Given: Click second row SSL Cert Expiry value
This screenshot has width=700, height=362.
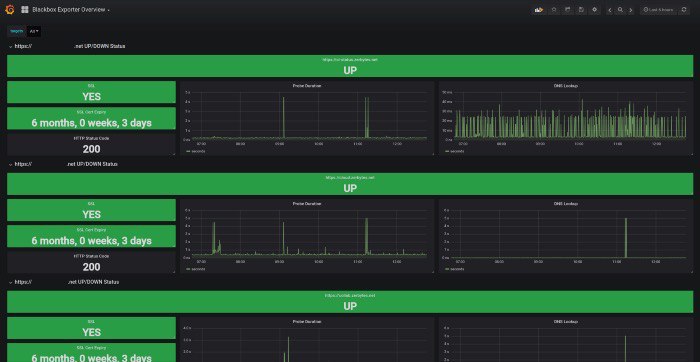Looking at the screenshot, I should [91, 241].
